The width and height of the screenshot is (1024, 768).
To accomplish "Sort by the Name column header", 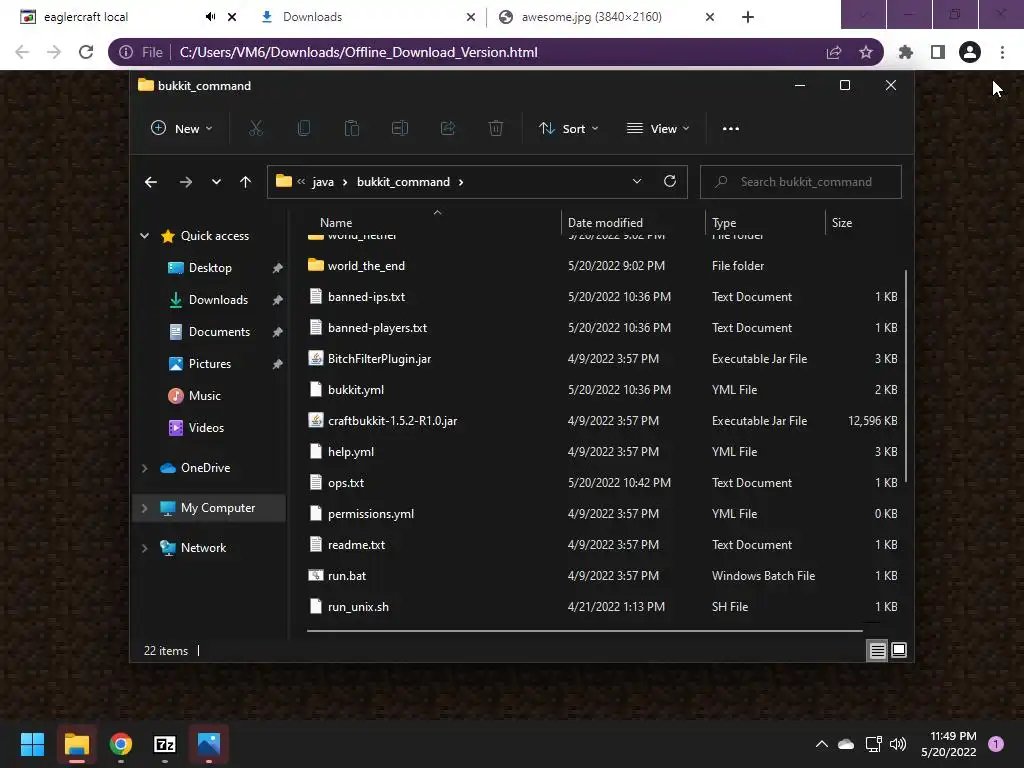I will pos(336,223).
